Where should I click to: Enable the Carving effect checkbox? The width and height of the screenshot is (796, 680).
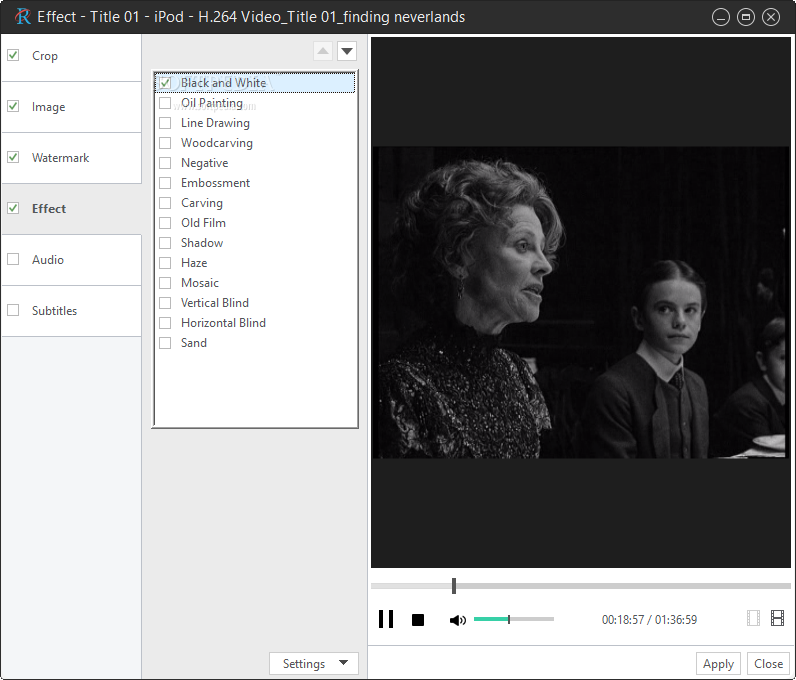click(x=165, y=203)
